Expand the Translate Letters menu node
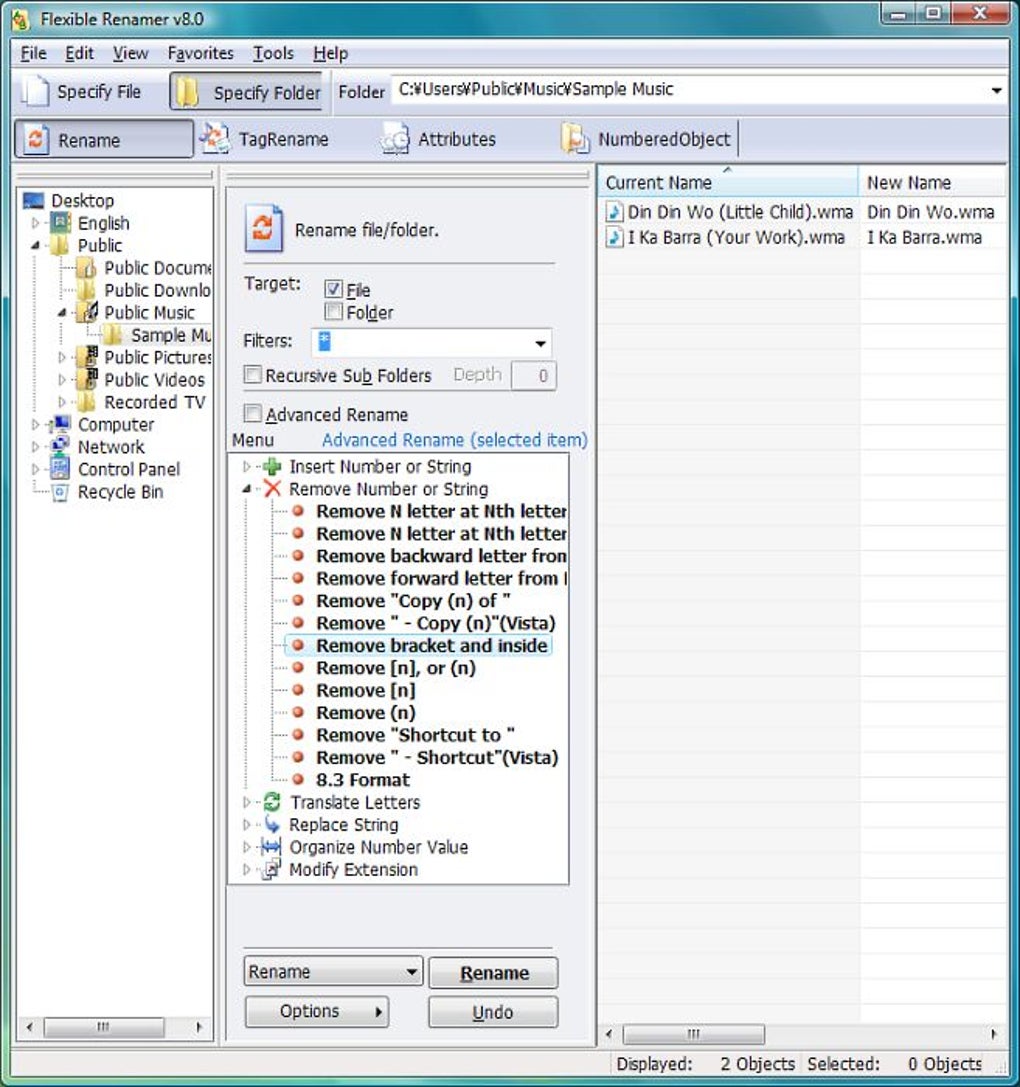The width and height of the screenshot is (1020, 1087). click(x=246, y=802)
